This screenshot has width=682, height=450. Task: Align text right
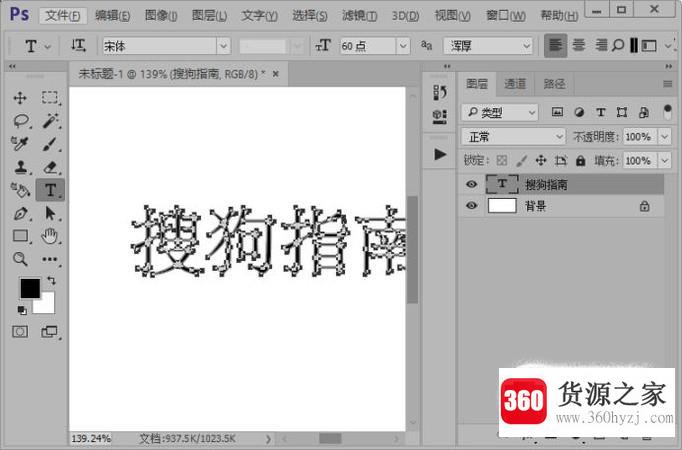point(601,45)
